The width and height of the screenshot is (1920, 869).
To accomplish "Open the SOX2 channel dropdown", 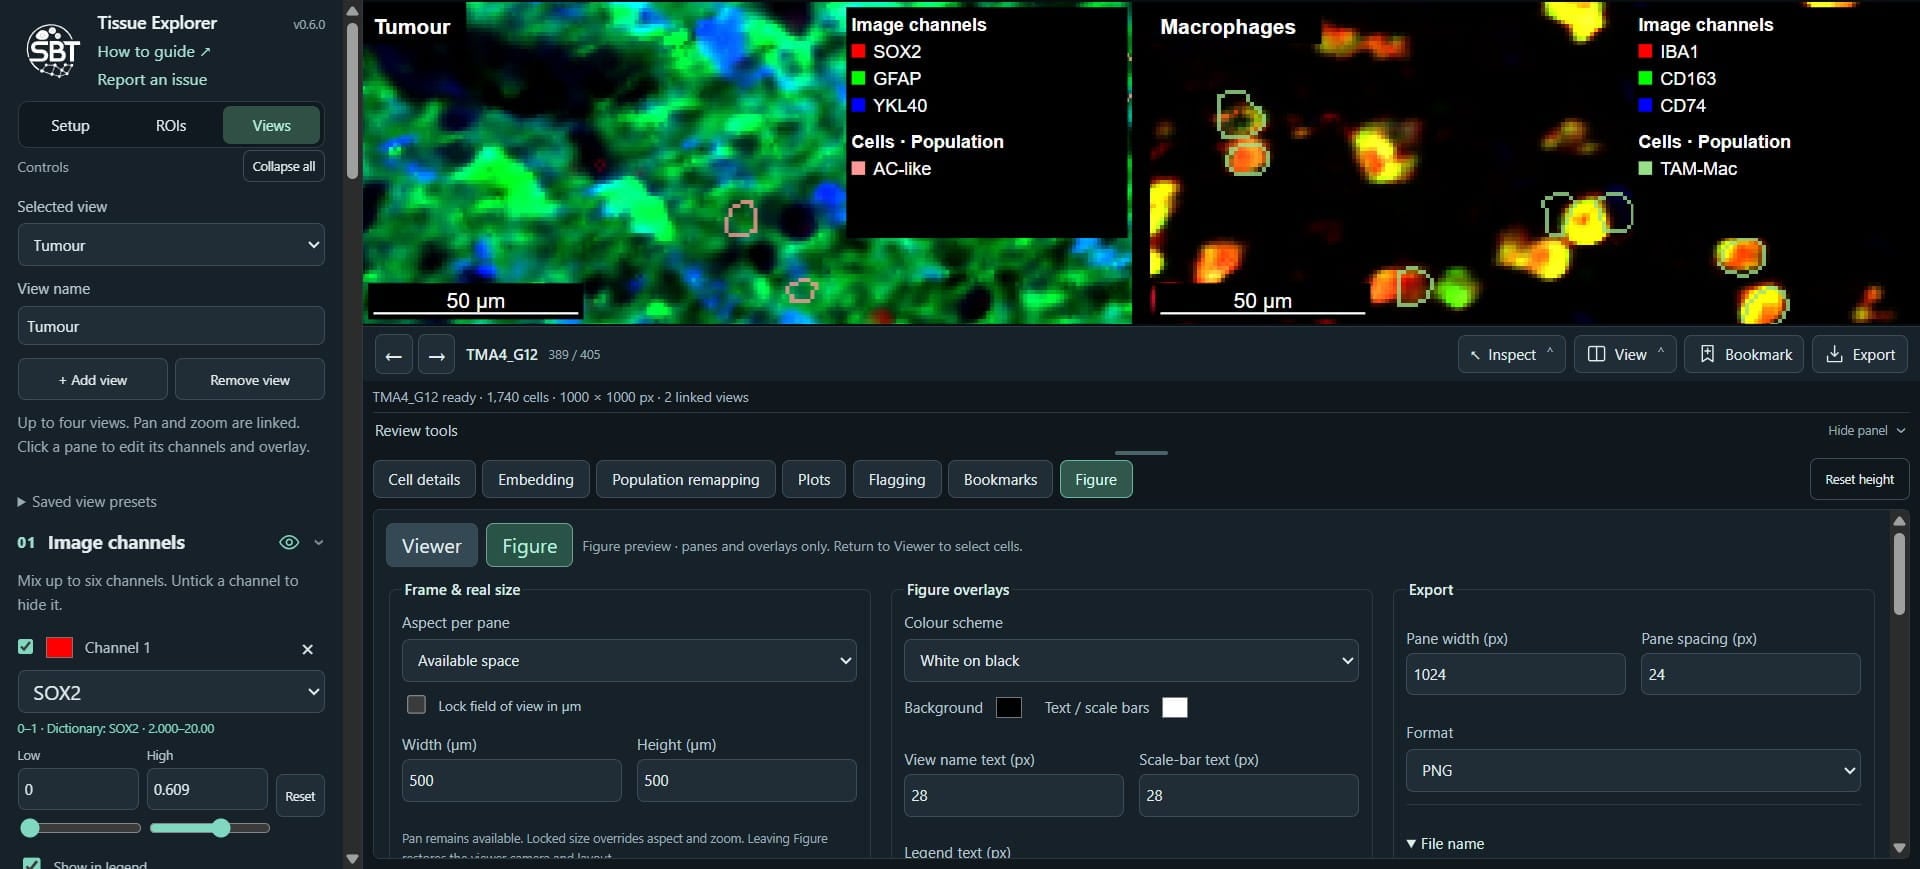I will (171, 692).
